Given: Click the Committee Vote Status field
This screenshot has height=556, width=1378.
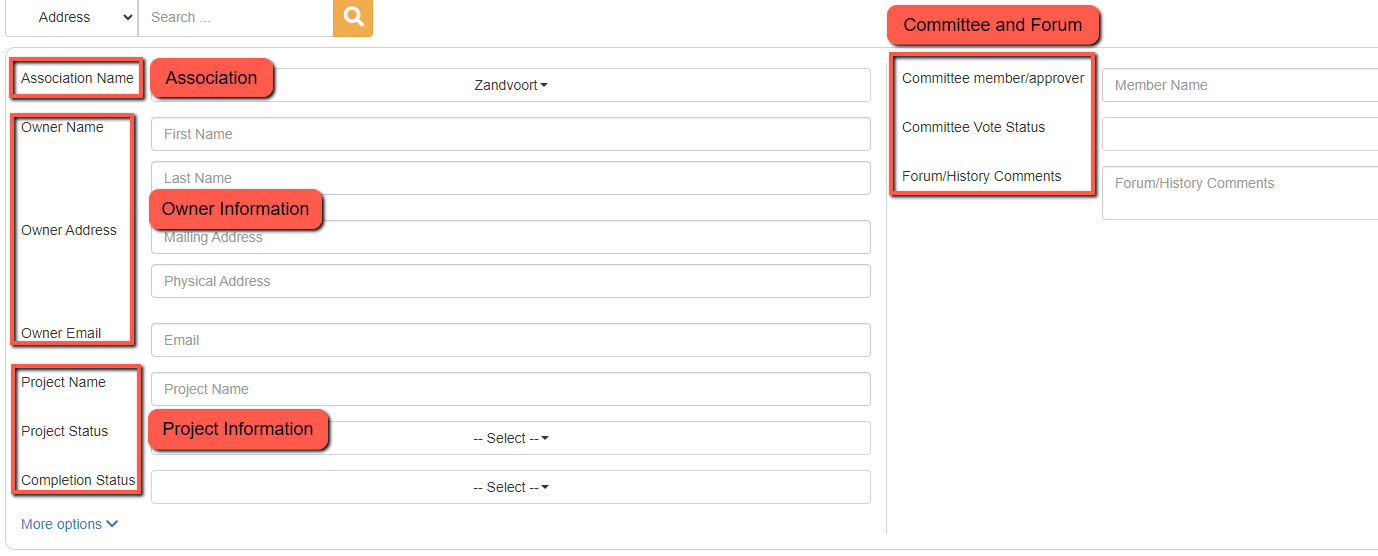Looking at the screenshot, I should coord(1240,134).
